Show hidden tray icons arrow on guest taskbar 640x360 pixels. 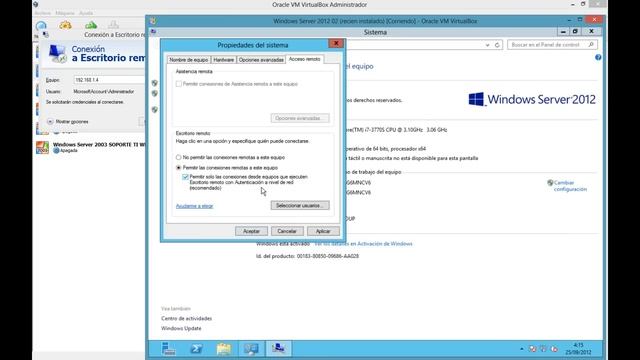click(522, 349)
